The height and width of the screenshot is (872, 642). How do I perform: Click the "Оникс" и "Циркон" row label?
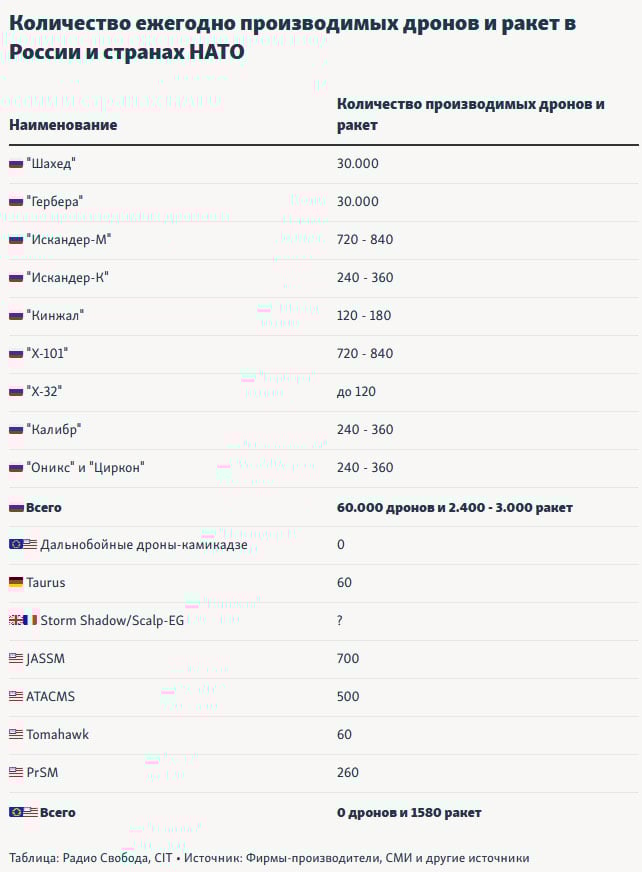85,468
